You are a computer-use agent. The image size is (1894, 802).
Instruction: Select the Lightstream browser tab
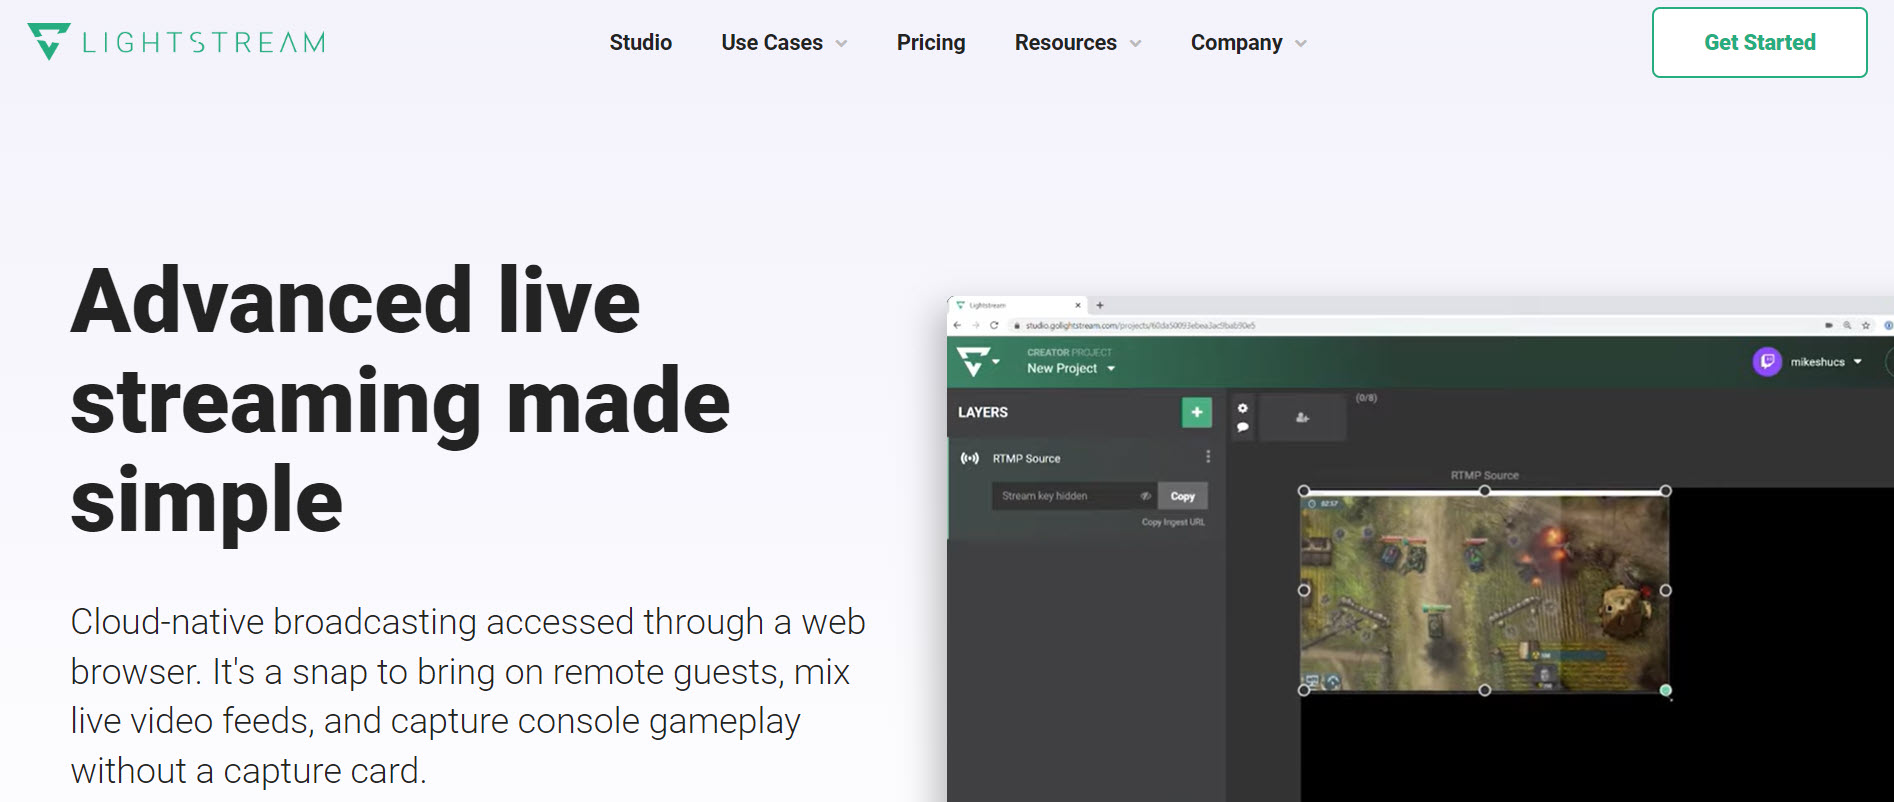(1018, 305)
